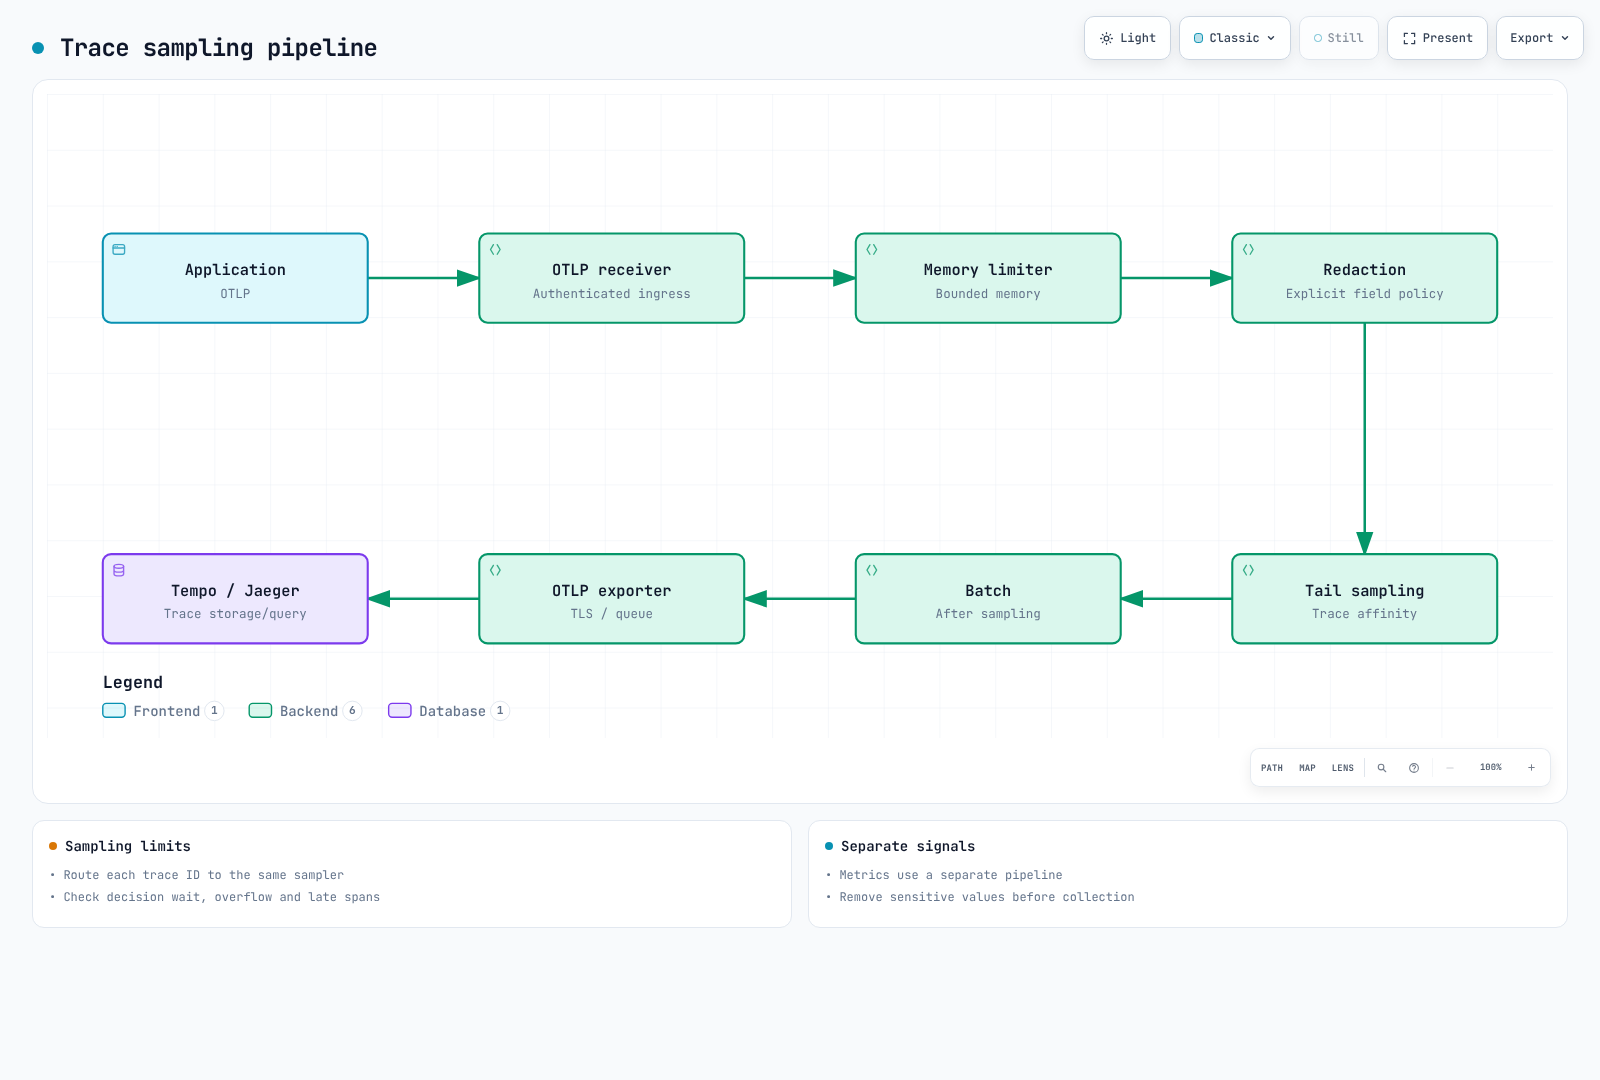
Task: Switch to PATH mode
Action: click(x=1272, y=768)
